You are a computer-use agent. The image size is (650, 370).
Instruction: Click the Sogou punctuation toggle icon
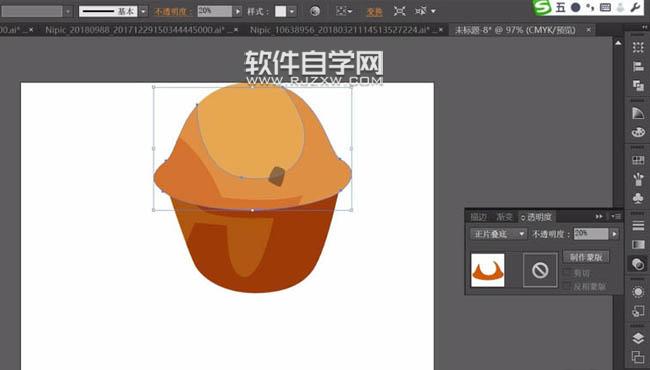590,7
